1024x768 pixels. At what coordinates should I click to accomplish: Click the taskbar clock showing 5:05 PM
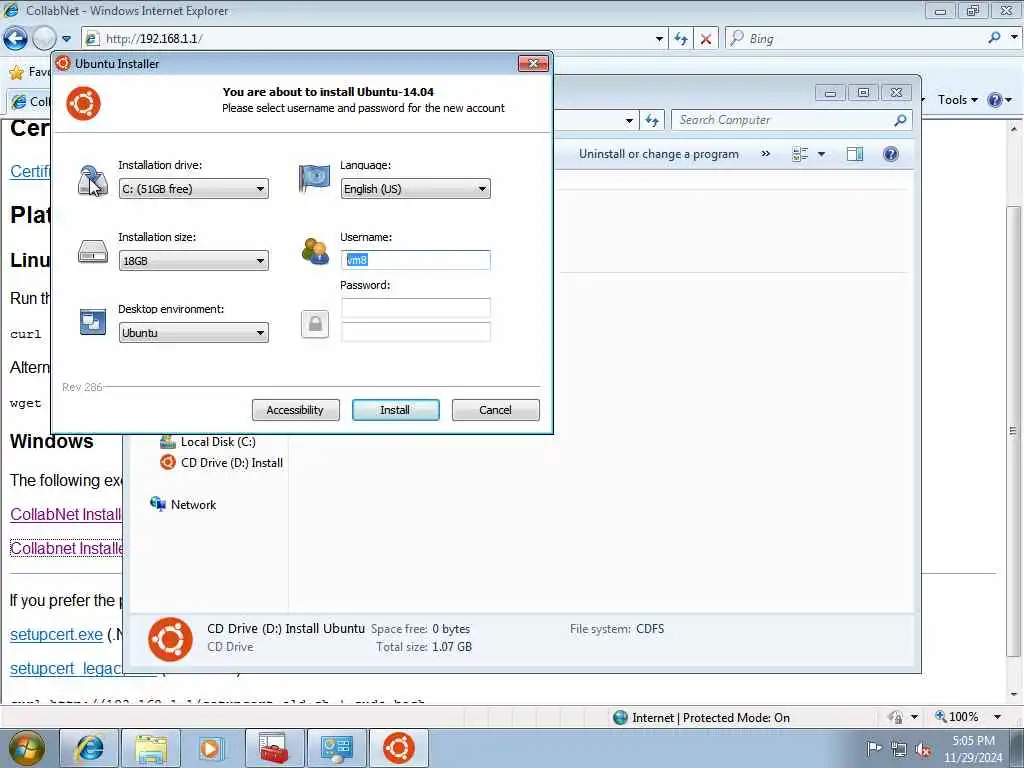point(973,749)
